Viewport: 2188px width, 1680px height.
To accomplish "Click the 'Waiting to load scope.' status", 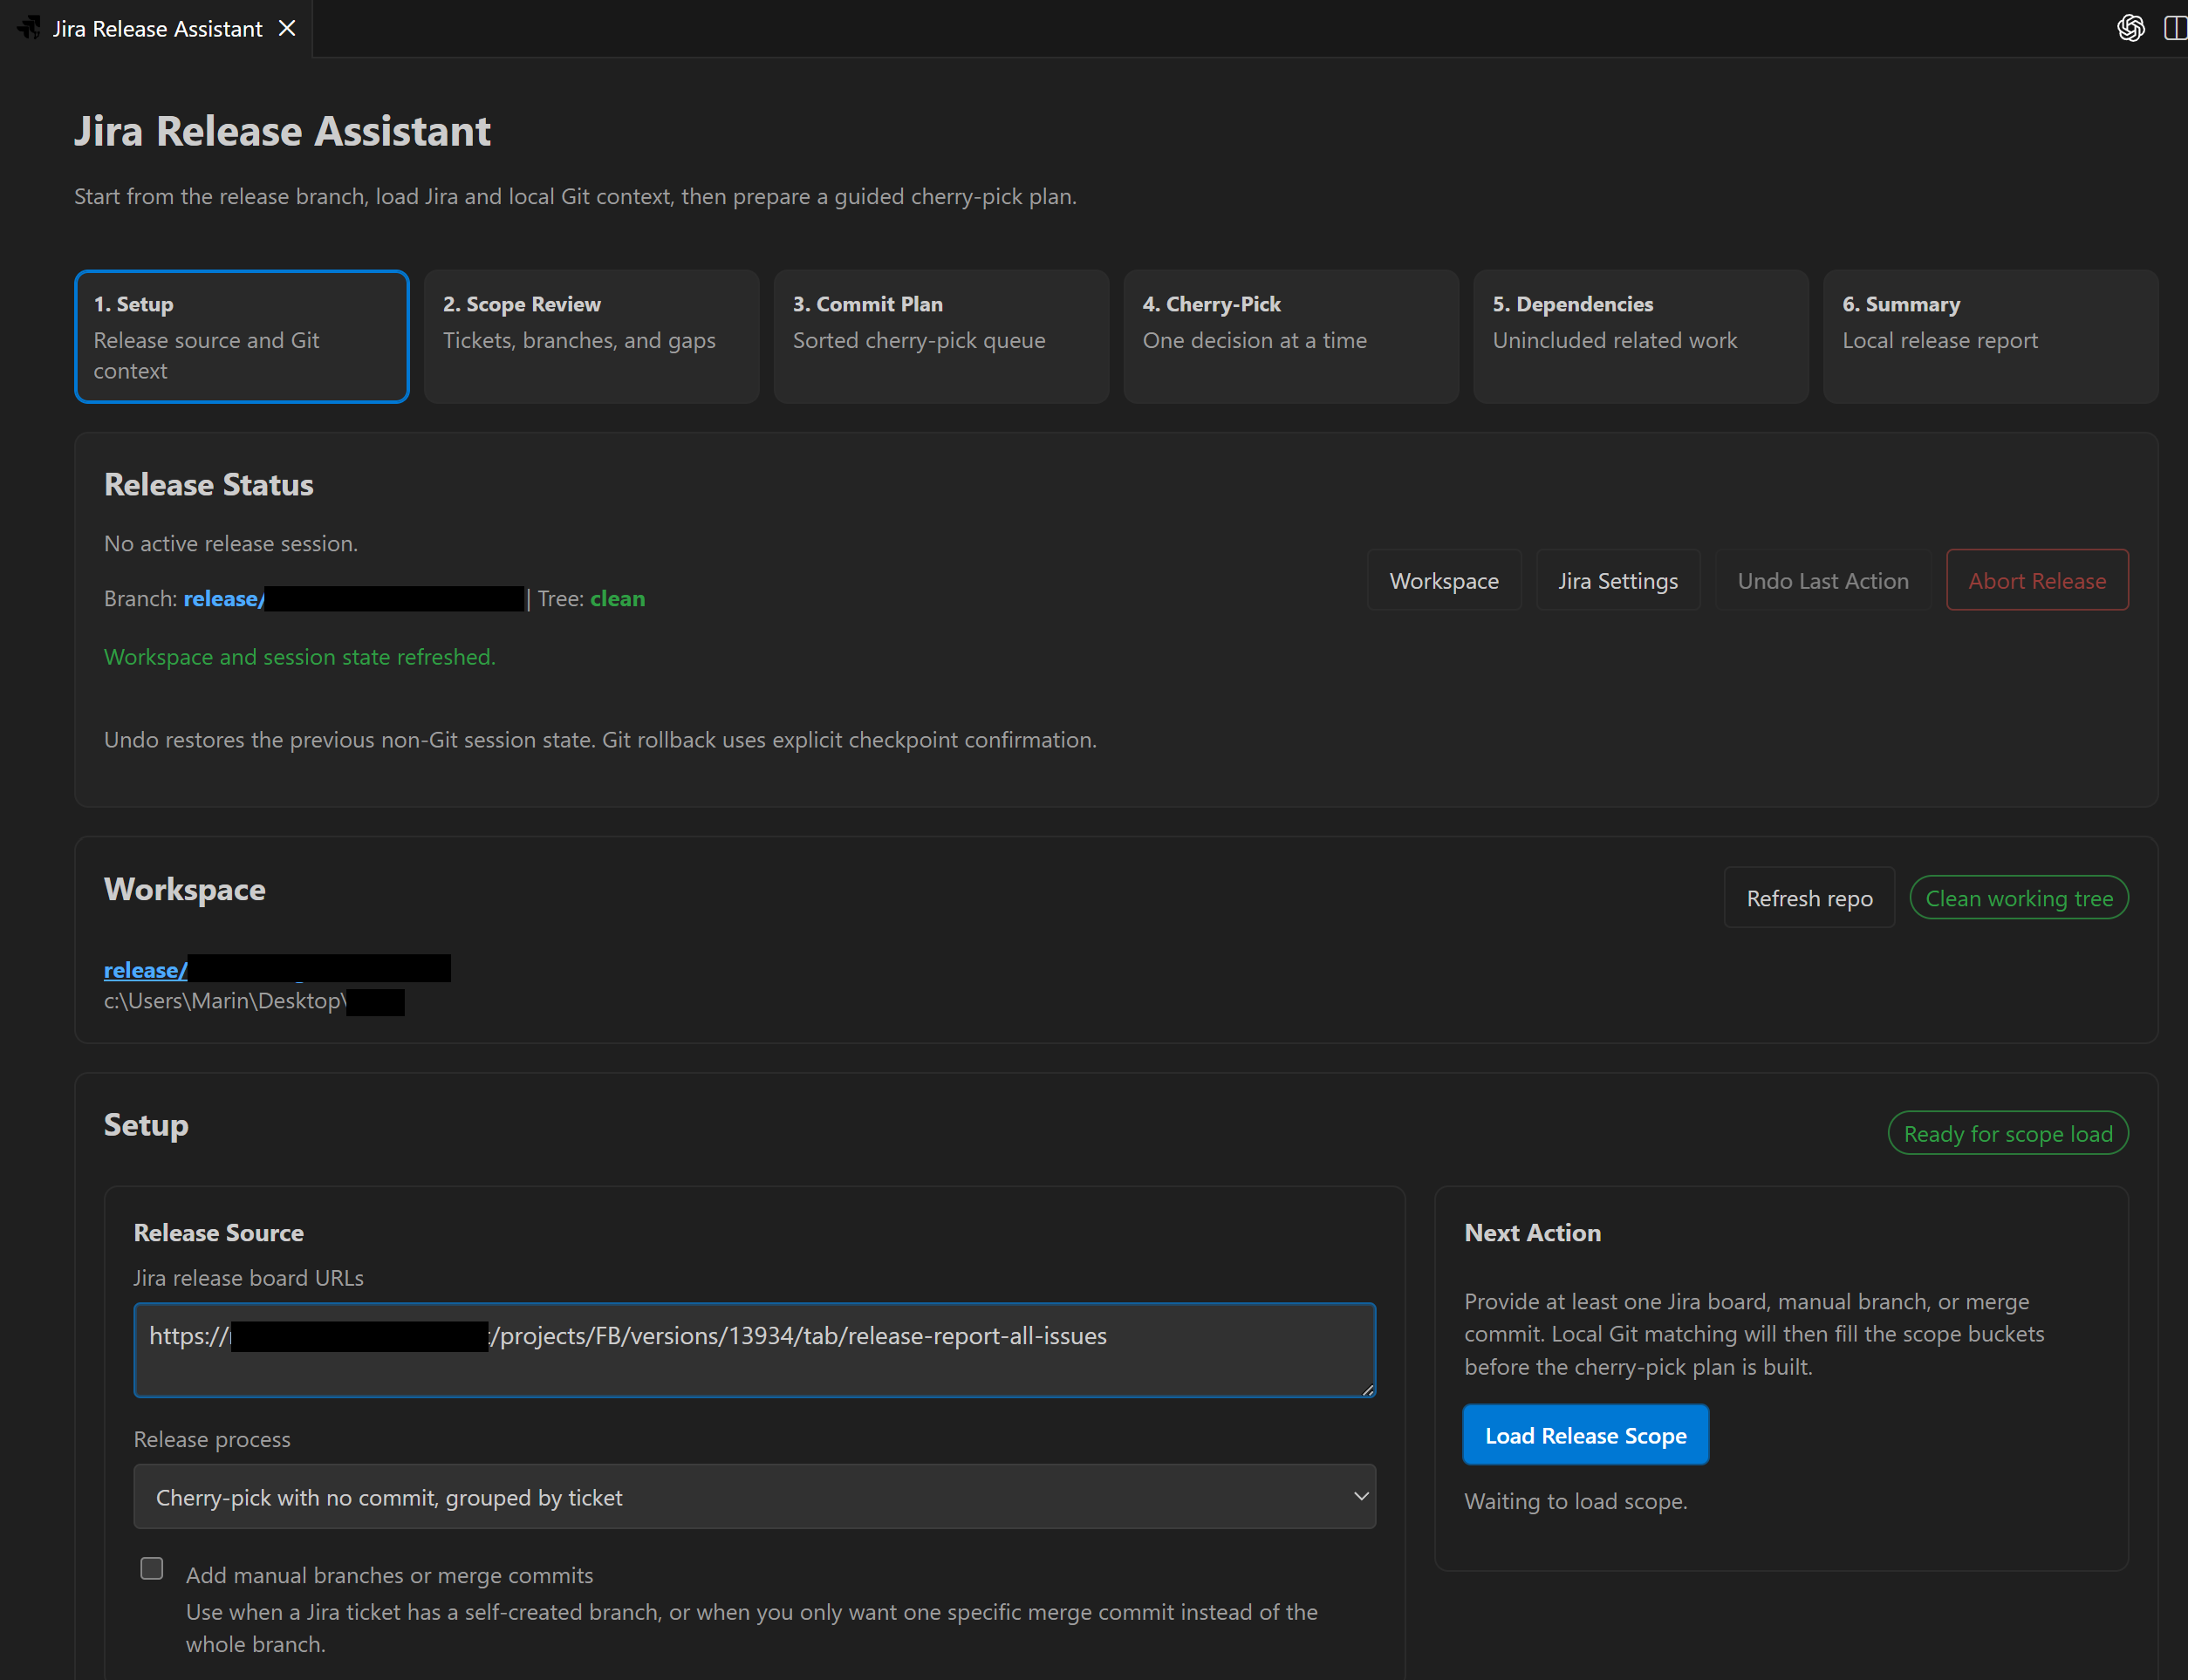I will click(x=1576, y=1501).
